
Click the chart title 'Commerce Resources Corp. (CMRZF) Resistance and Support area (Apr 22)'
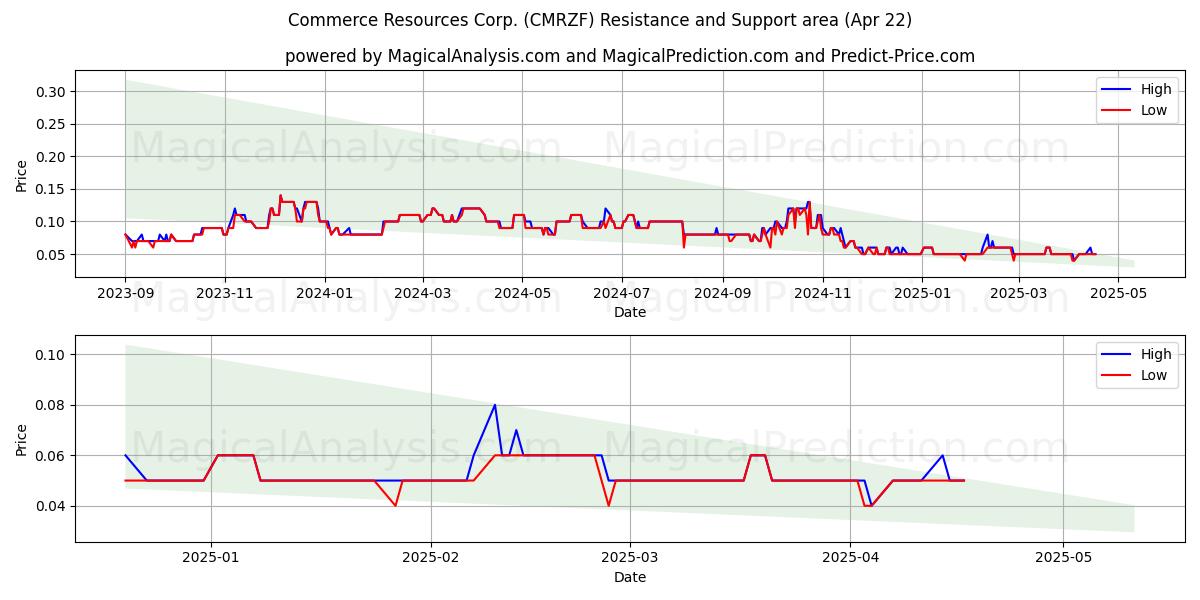pos(600,20)
